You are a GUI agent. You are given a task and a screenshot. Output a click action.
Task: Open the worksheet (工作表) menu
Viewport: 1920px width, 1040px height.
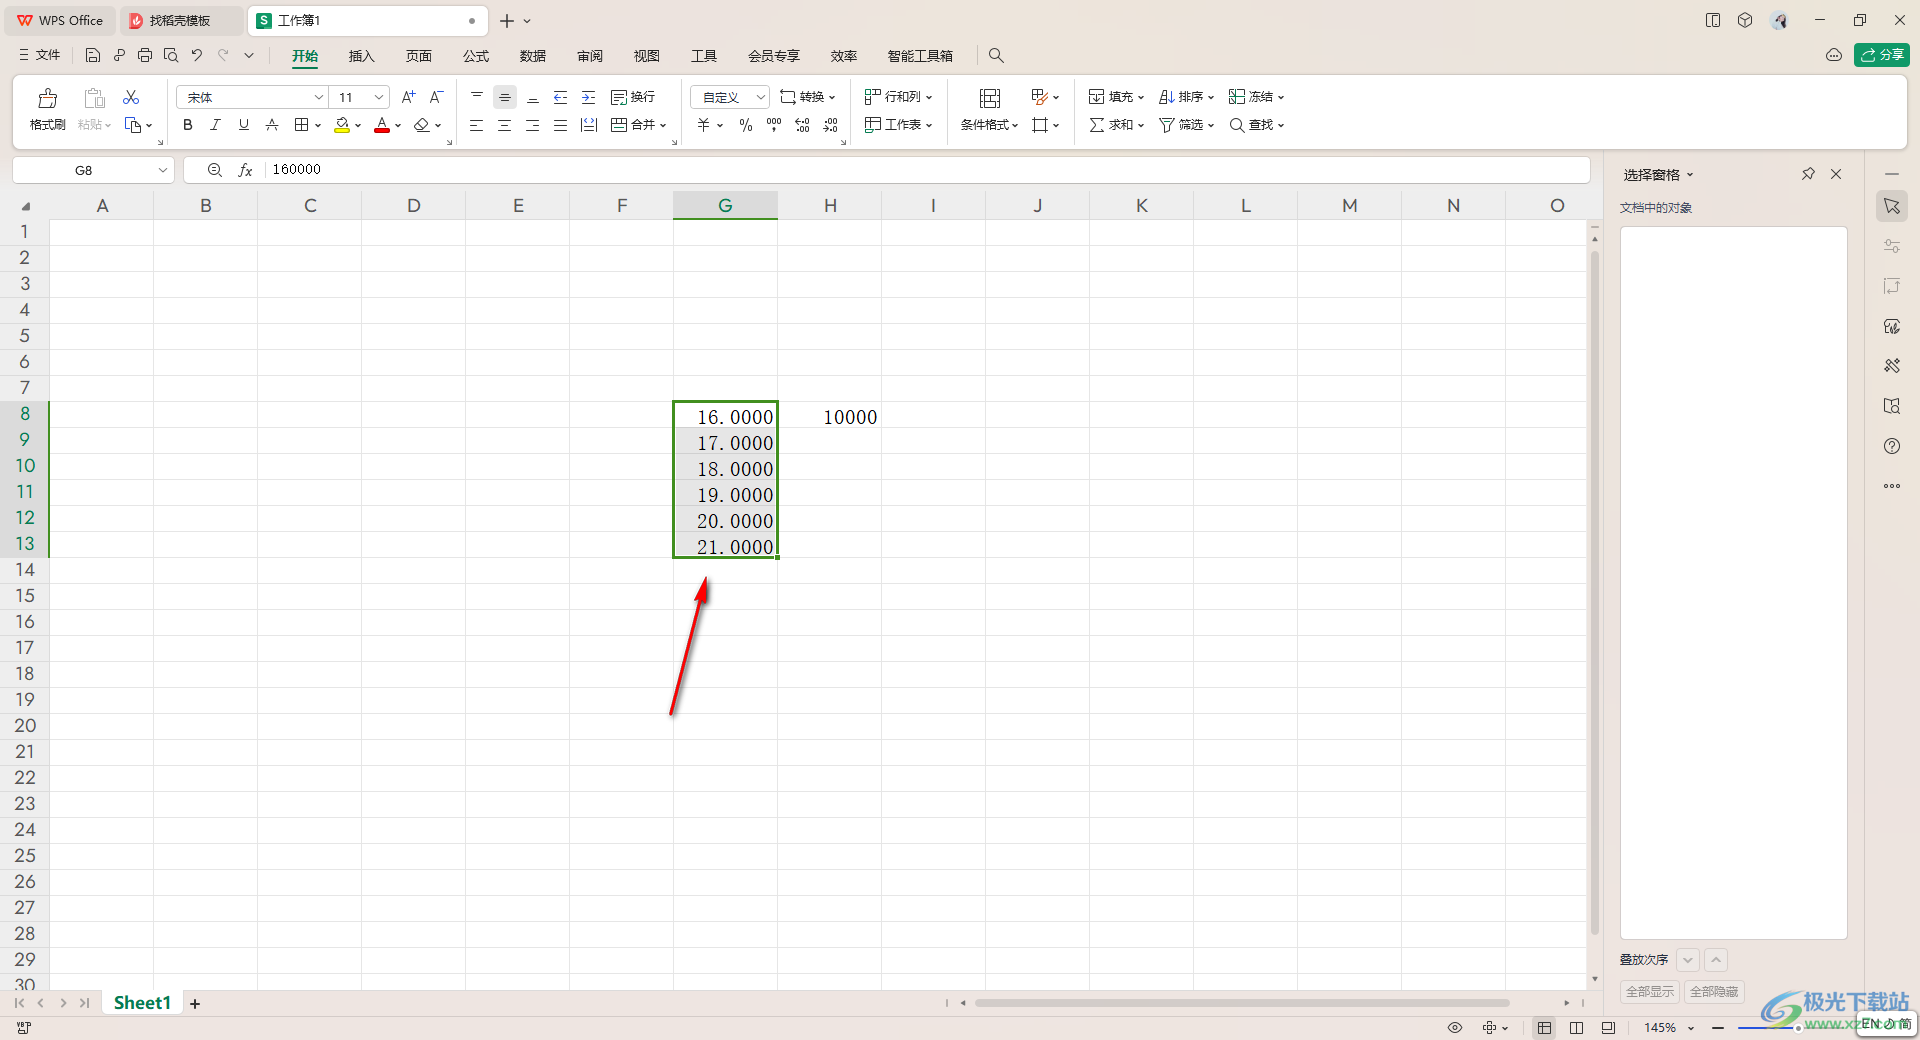(898, 125)
